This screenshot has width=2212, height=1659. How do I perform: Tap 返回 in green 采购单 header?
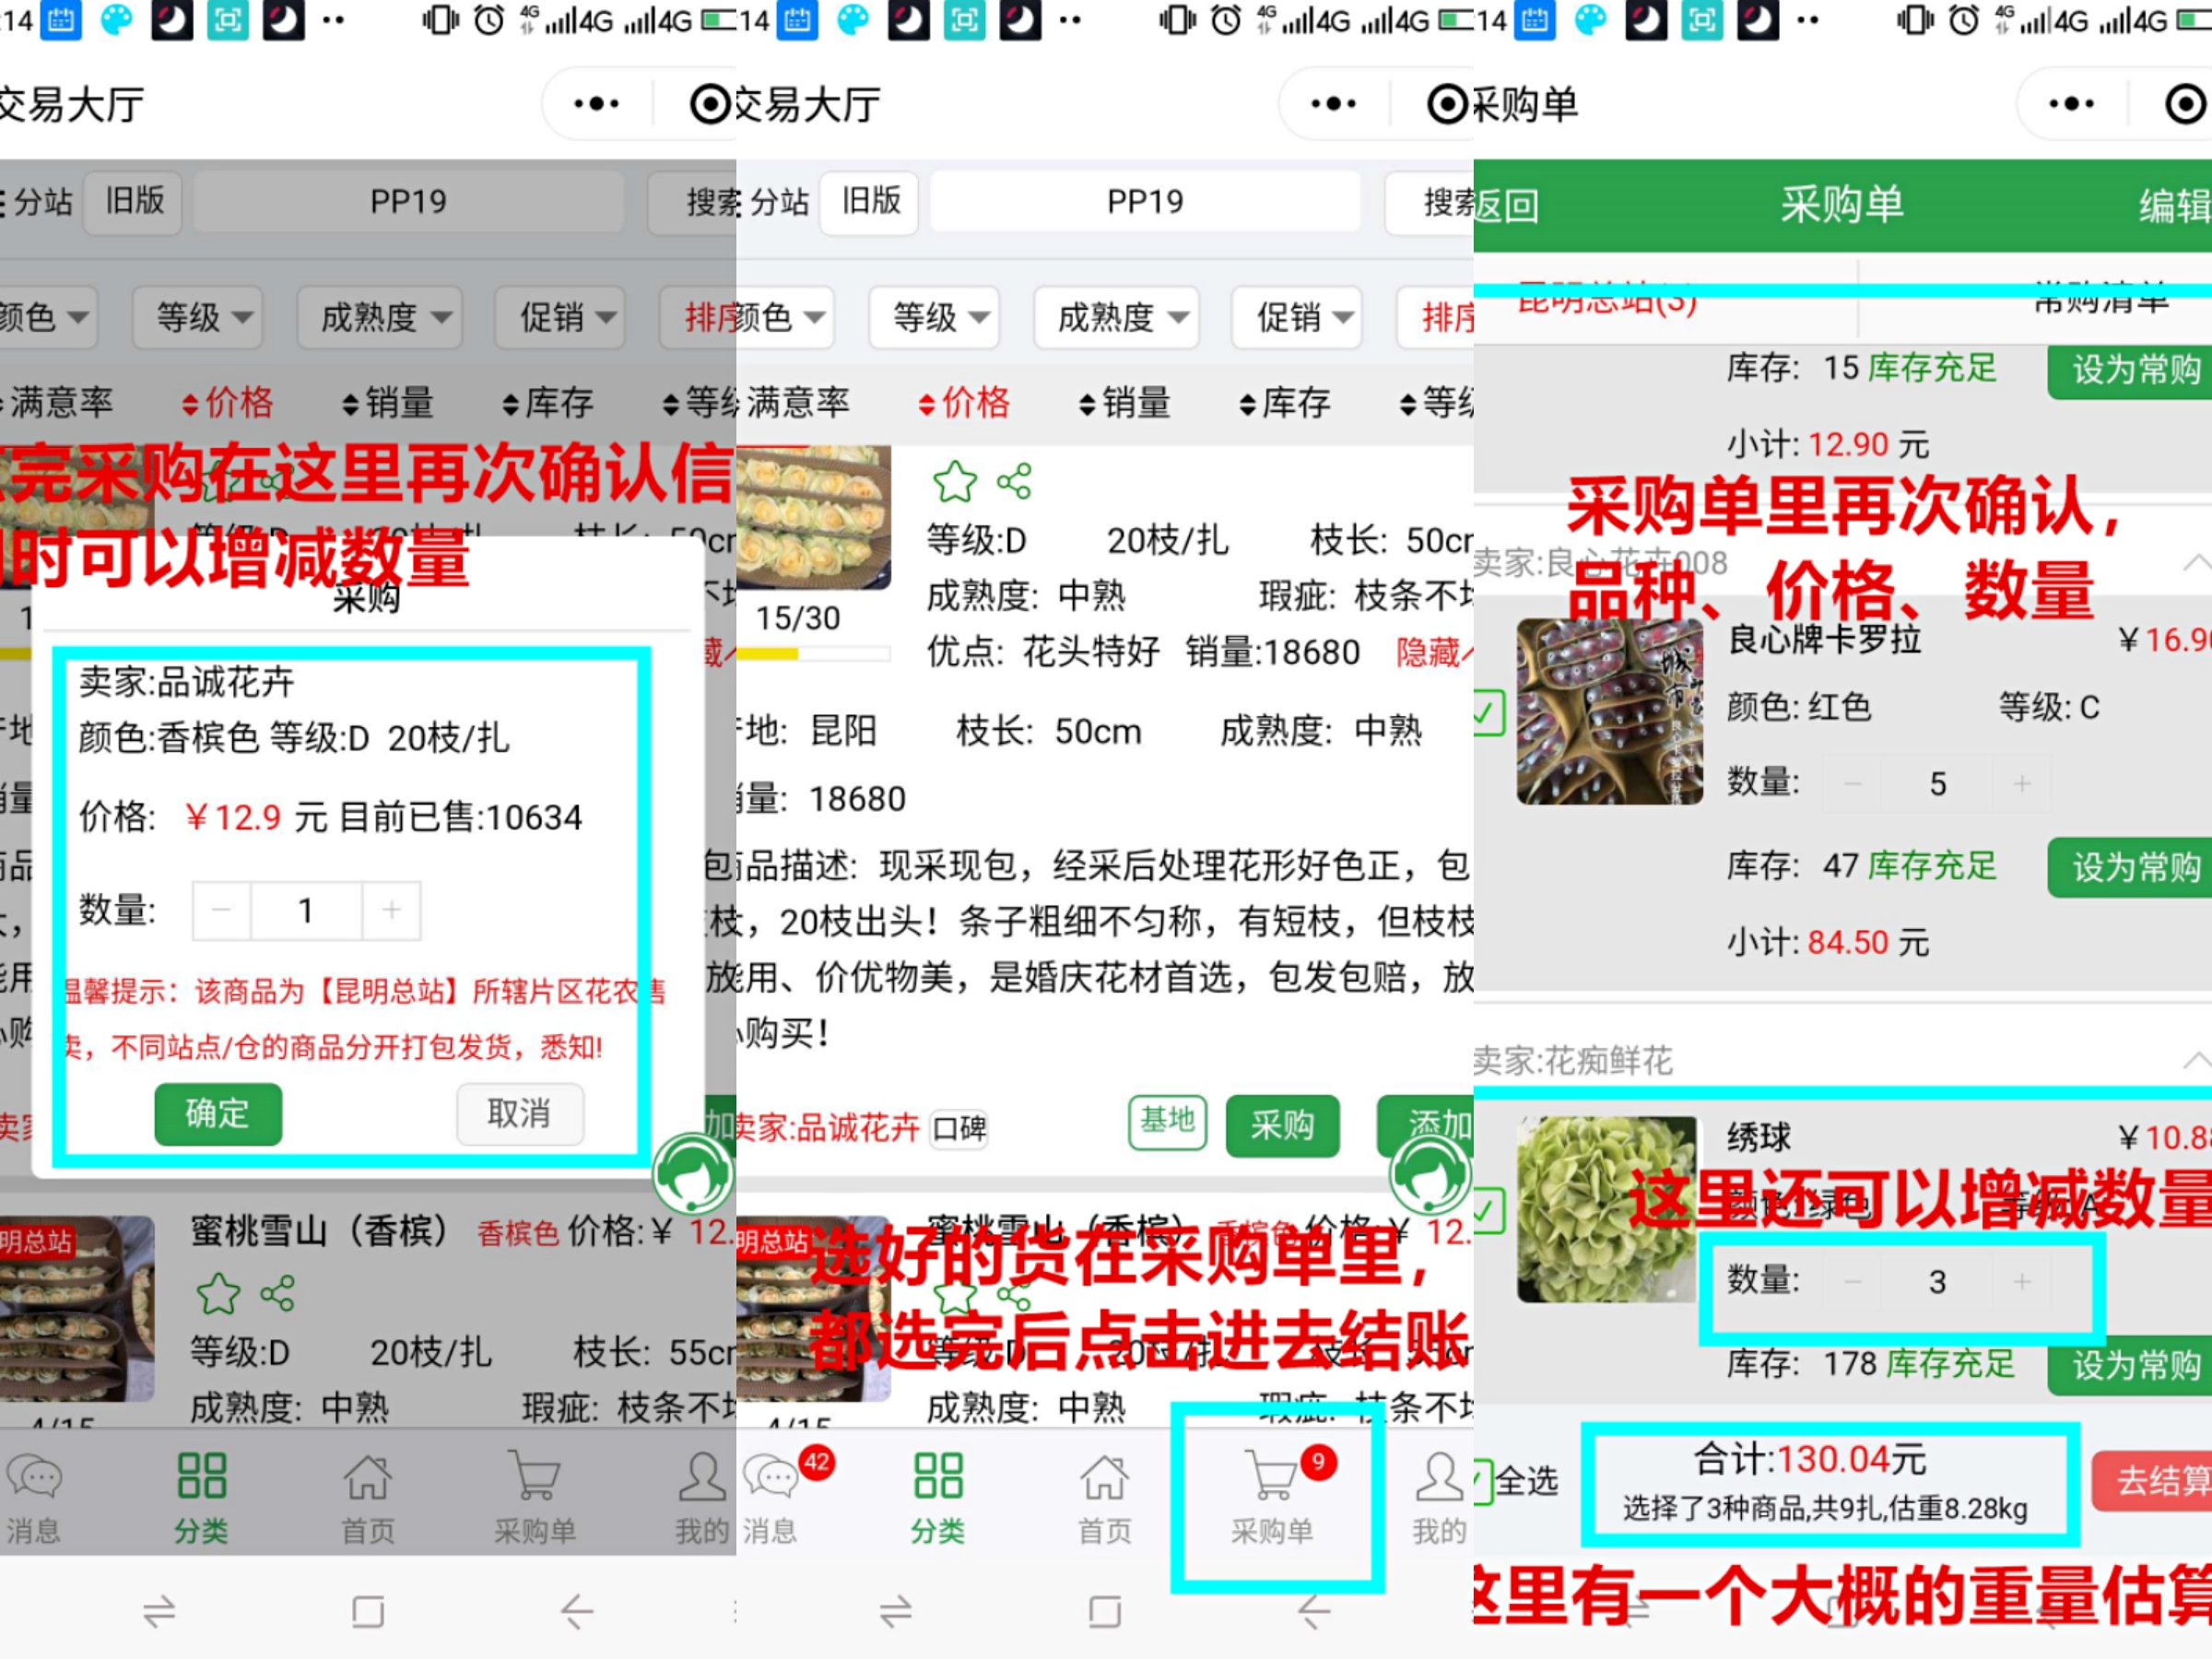click(1506, 205)
